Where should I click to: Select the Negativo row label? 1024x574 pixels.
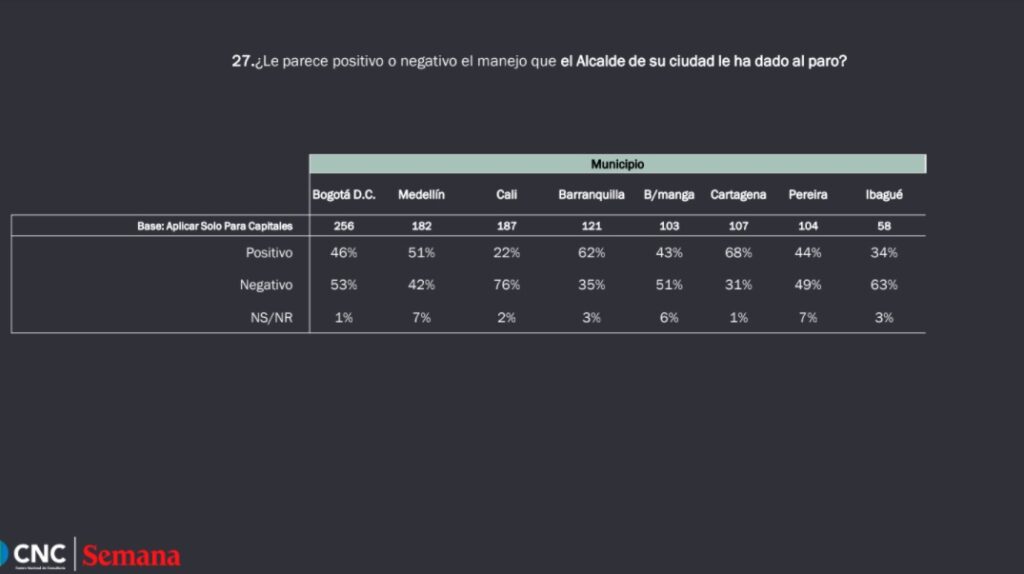coord(266,285)
